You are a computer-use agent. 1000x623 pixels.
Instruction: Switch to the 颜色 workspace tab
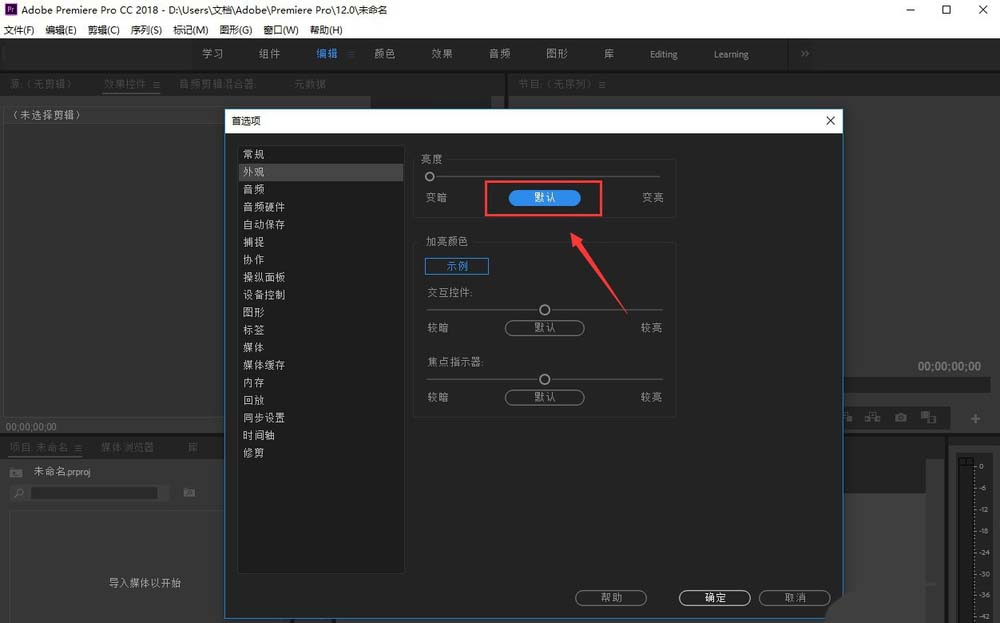point(385,54)
